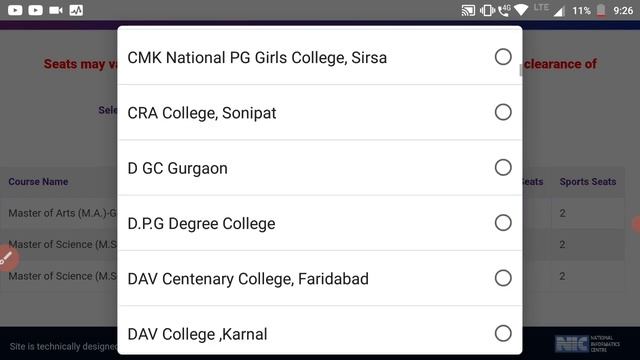This screenshot has height=360, width=640.
Task: Tap the red floating edit button
Action: [7, 258]
